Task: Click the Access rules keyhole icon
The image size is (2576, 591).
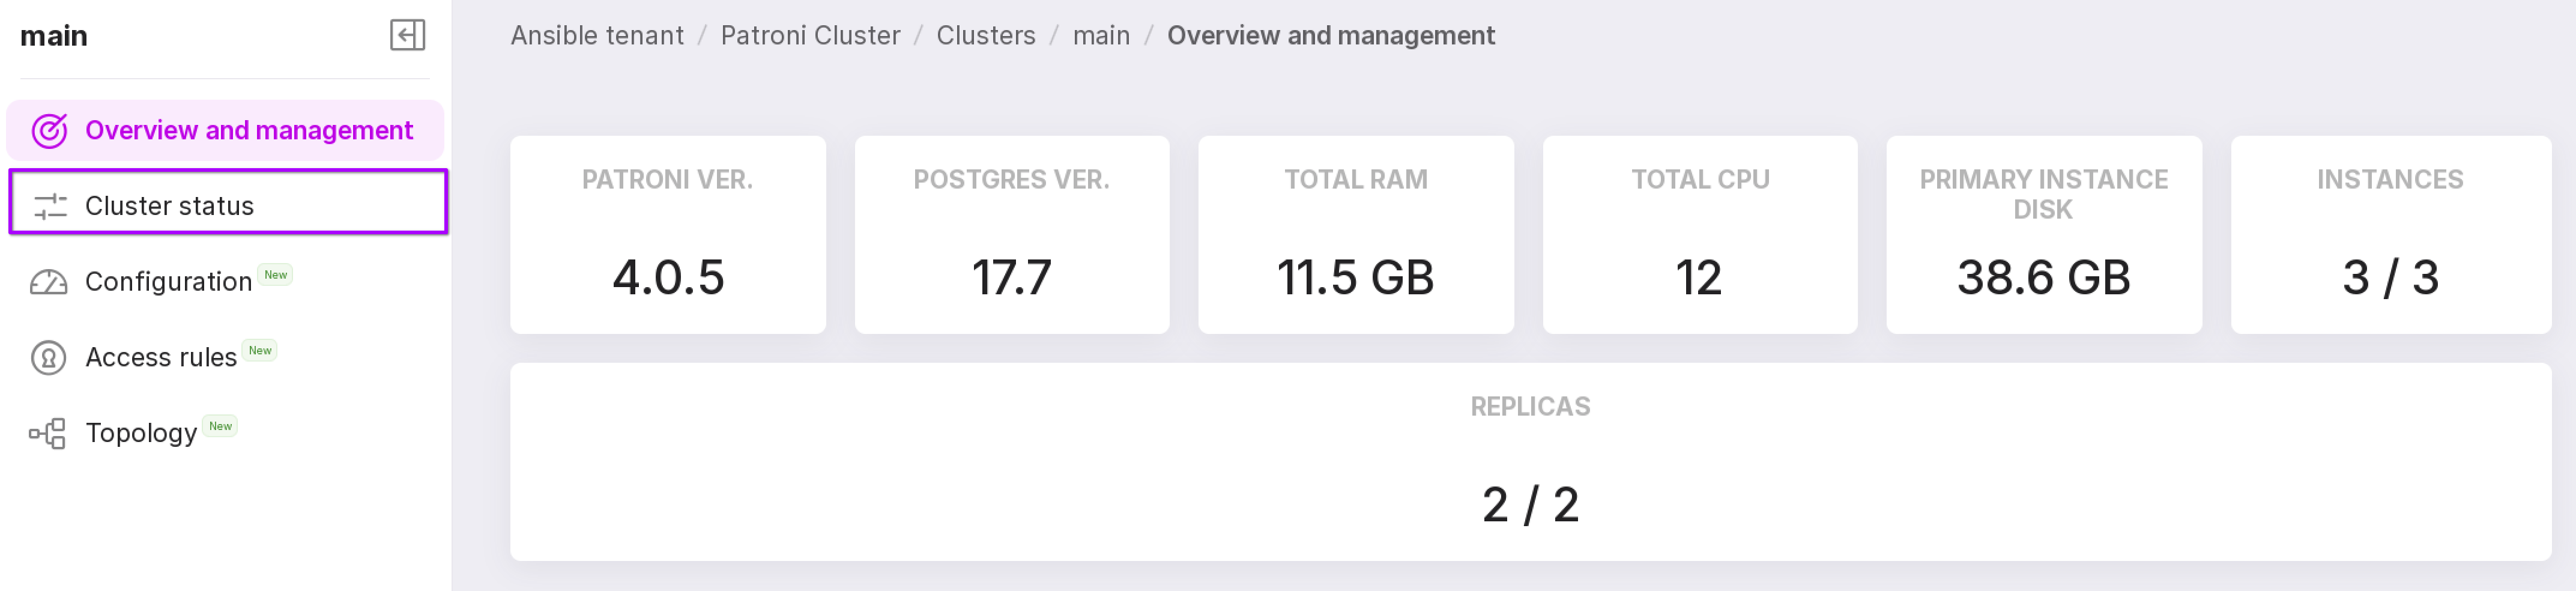Action: tap(49, 358)
